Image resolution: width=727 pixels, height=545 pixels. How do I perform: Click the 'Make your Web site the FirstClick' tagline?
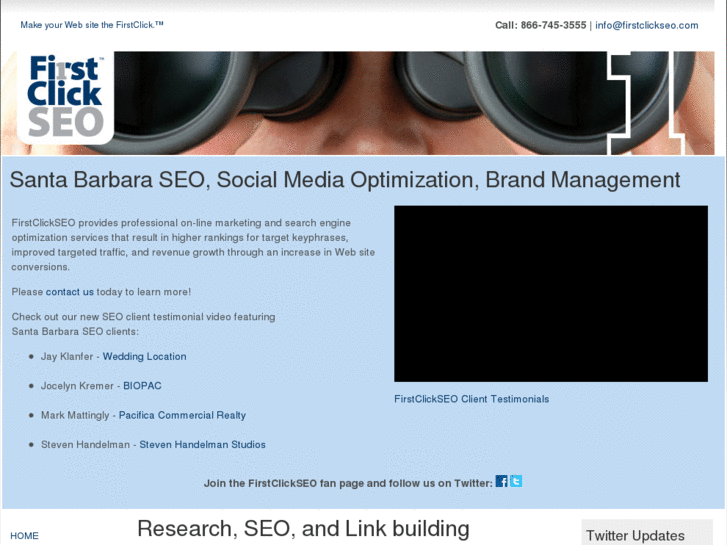[92, 25]
